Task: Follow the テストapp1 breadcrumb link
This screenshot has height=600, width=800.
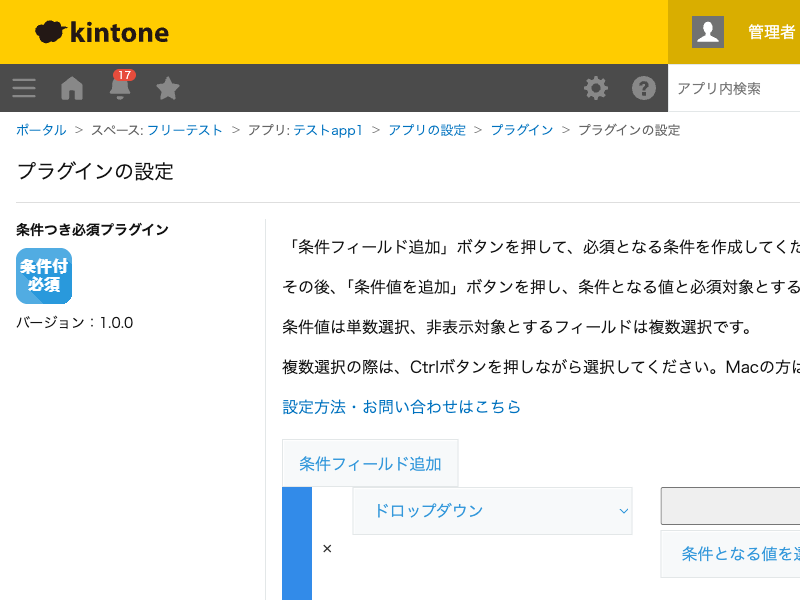Action: (x=328, y=130)
